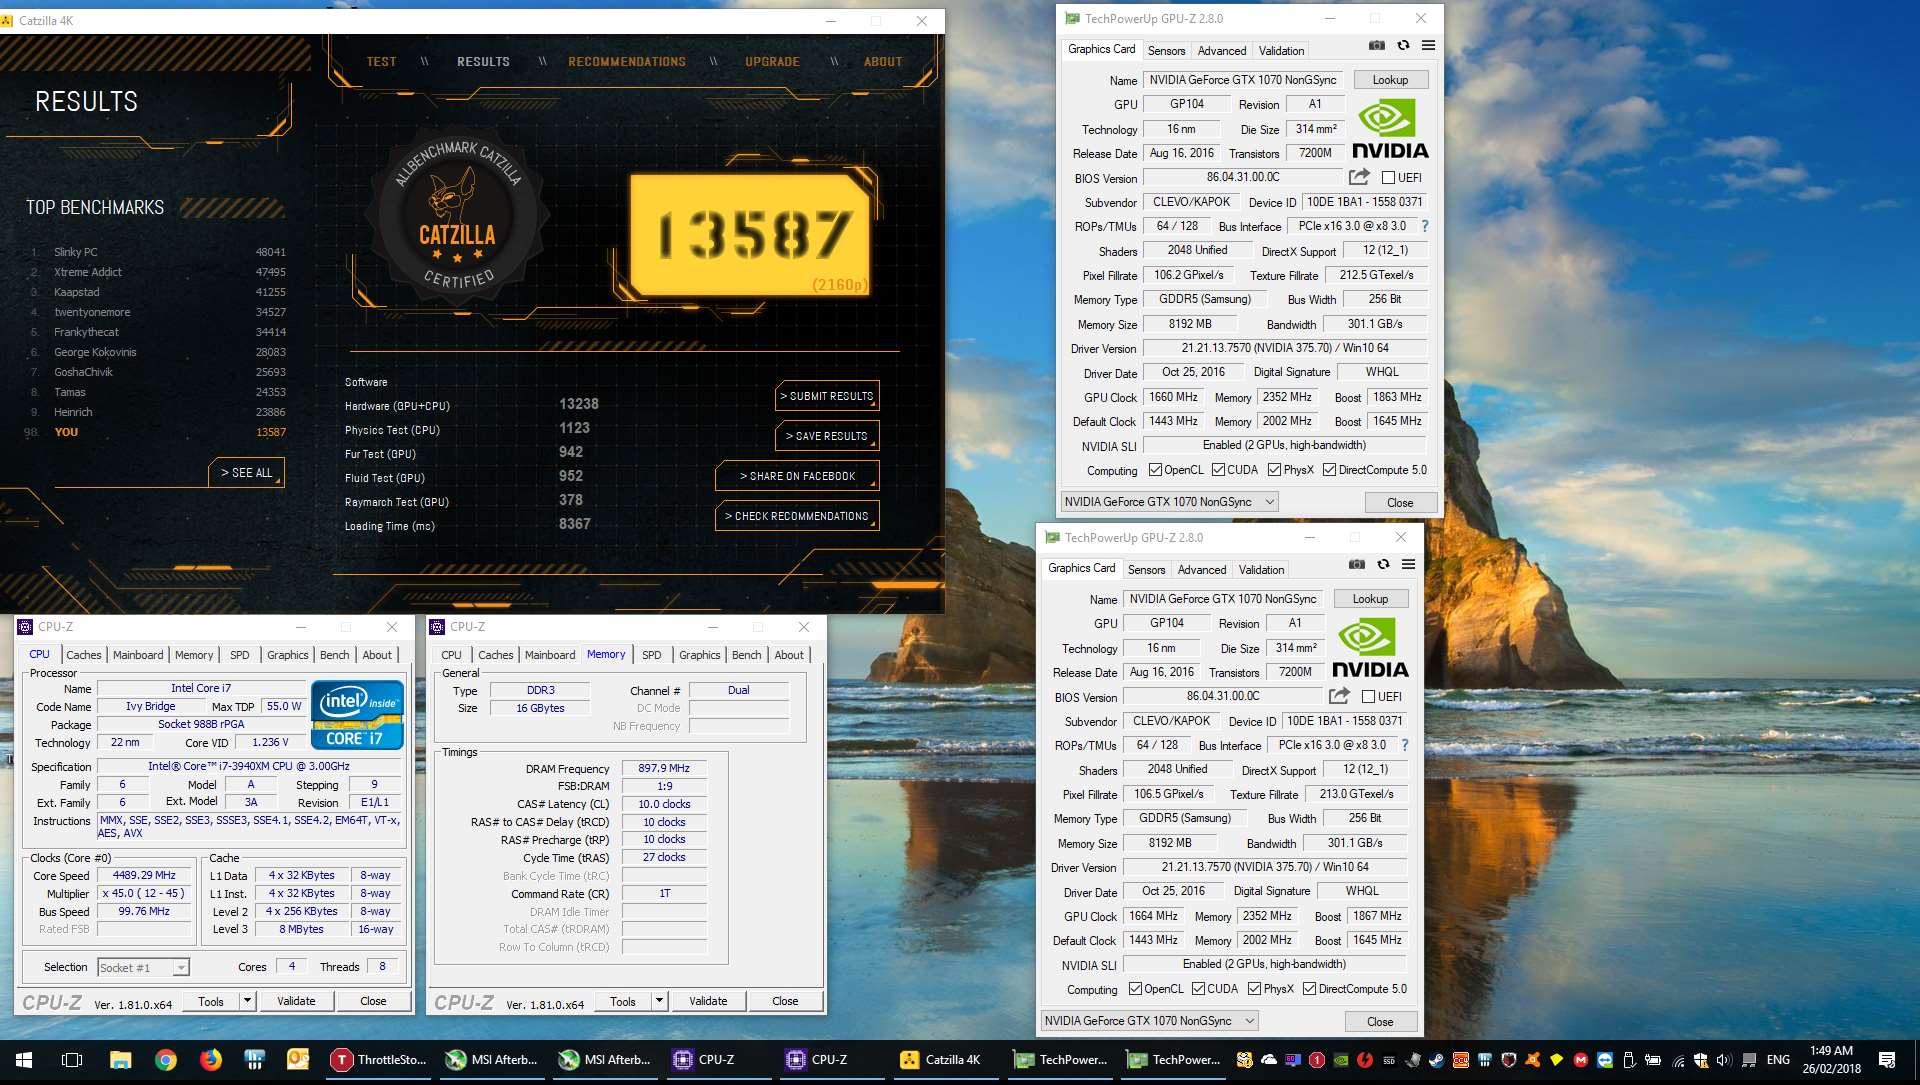Toggle DirectCompute 5.0 checkbox in upper GPU-Z
The width and height of the screenshot is (1920, 1085).
pyautogui.click(x=1329, y=470)
